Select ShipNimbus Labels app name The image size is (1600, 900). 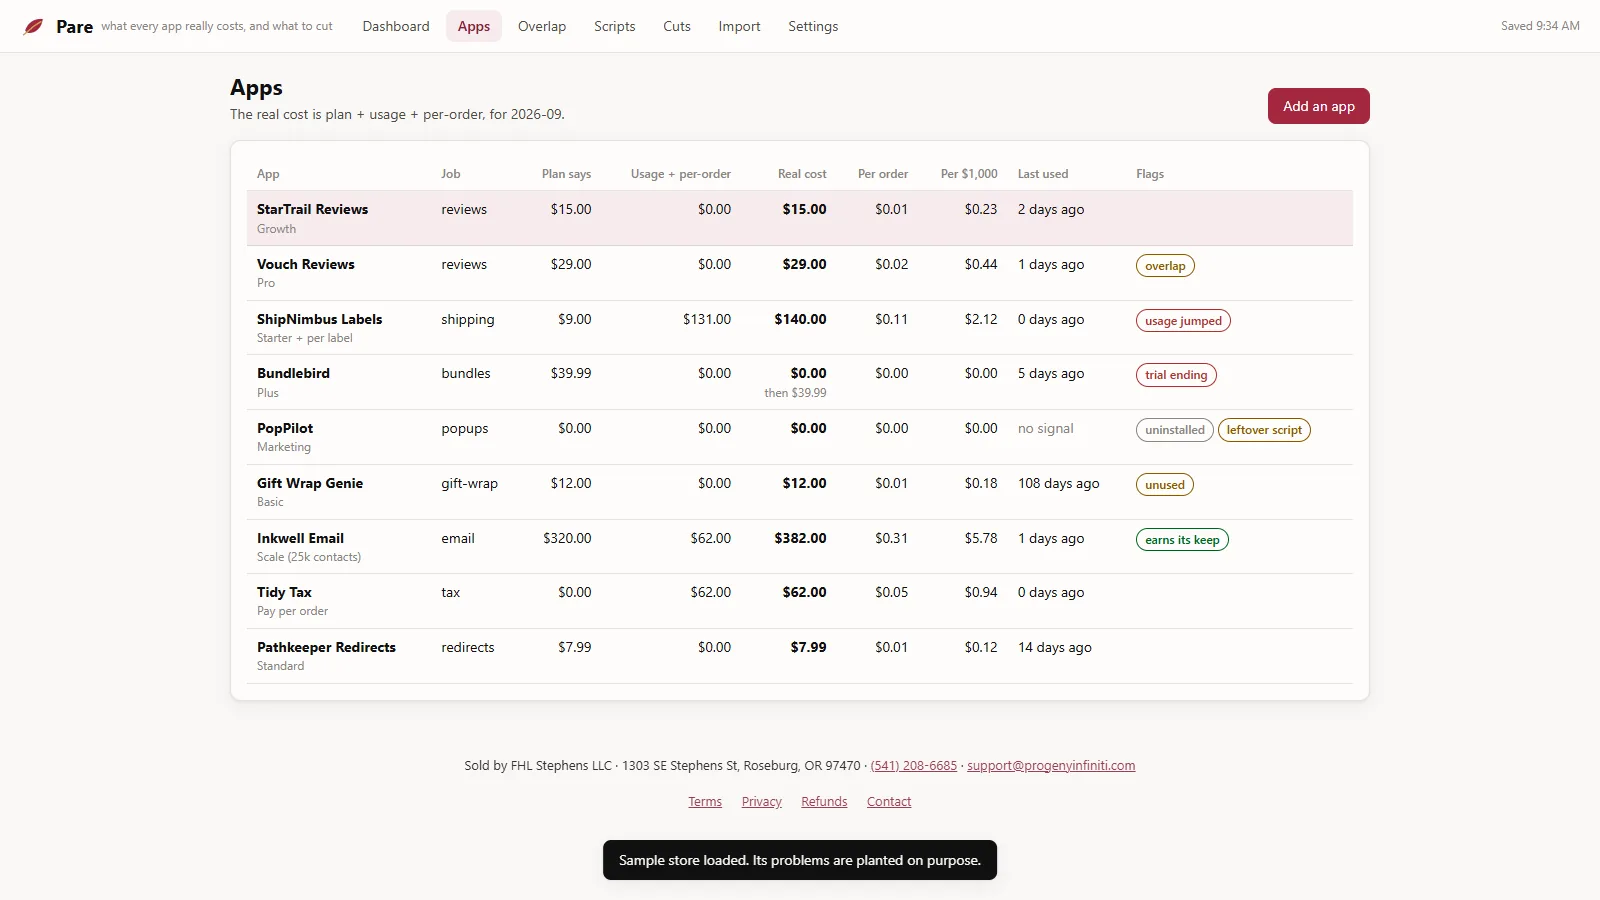(319, 319)
